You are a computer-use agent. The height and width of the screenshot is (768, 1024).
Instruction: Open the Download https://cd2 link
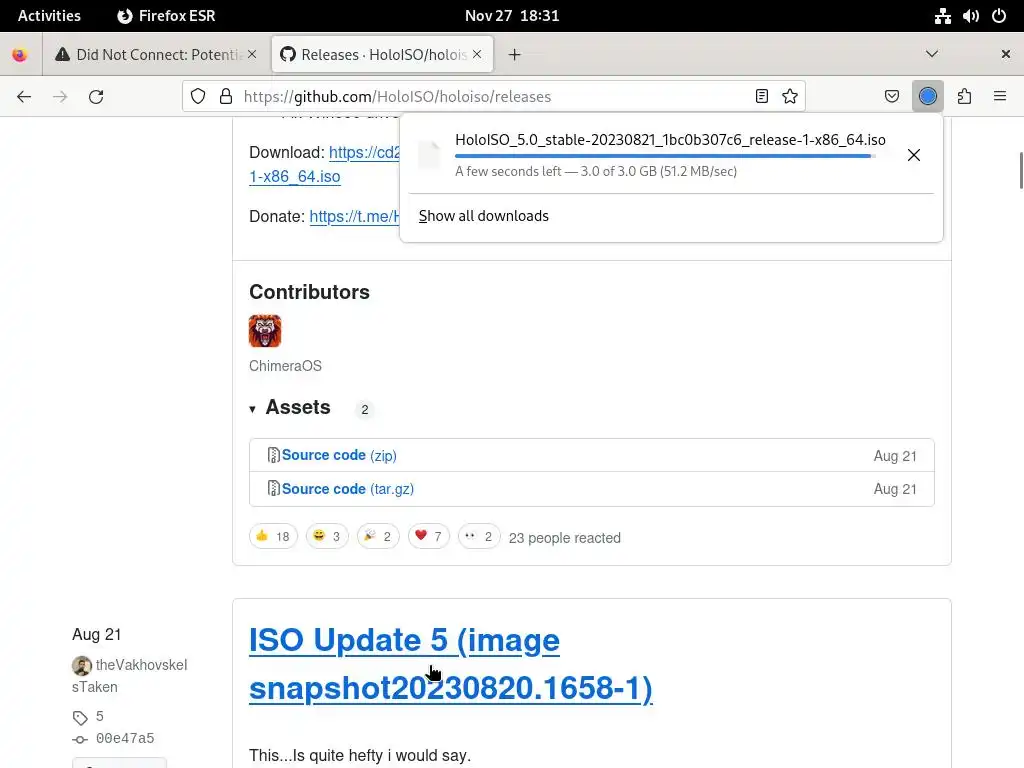364,152
